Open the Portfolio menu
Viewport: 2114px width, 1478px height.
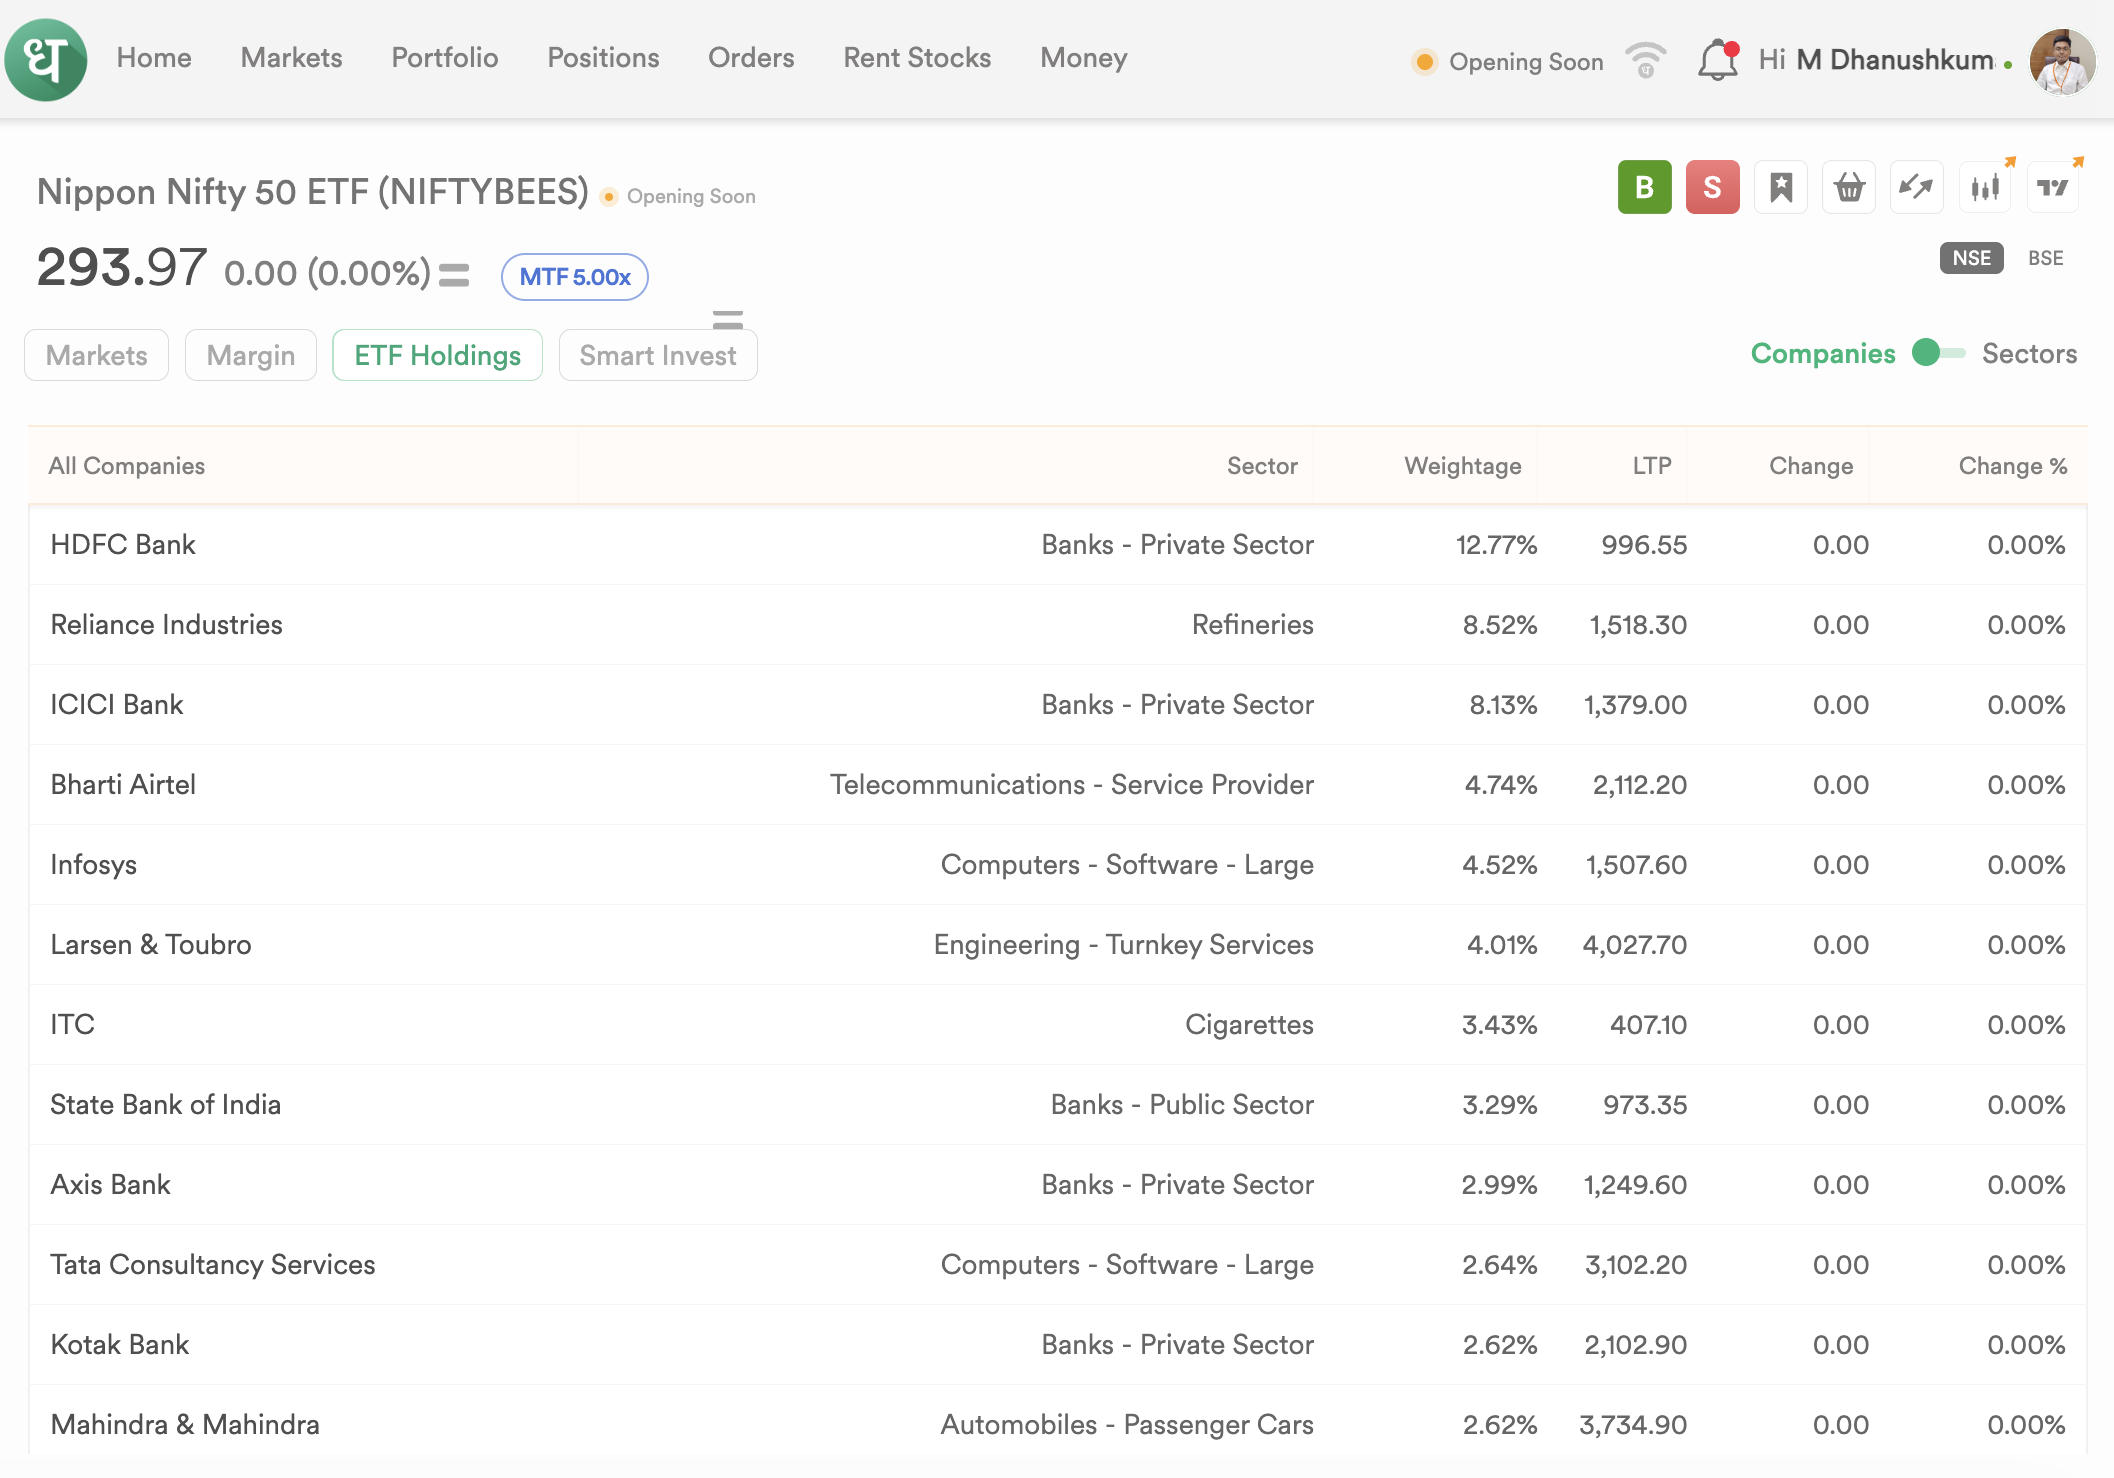point(444,58)
